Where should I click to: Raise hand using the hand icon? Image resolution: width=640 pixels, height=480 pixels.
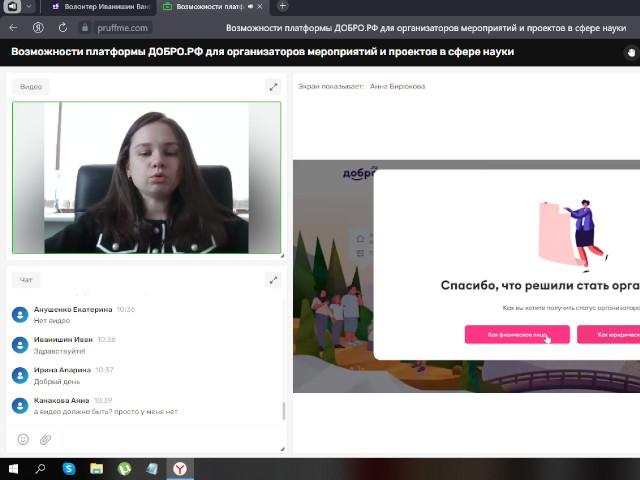(x=631, y=52)
